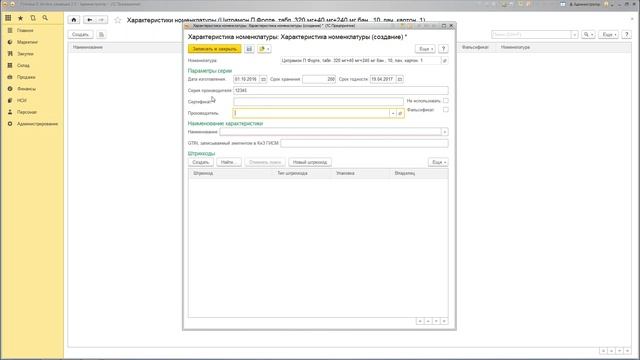Sort by the Штрихкод column header
This screenshot has height=360, width=640.
[x=232, y=173]
